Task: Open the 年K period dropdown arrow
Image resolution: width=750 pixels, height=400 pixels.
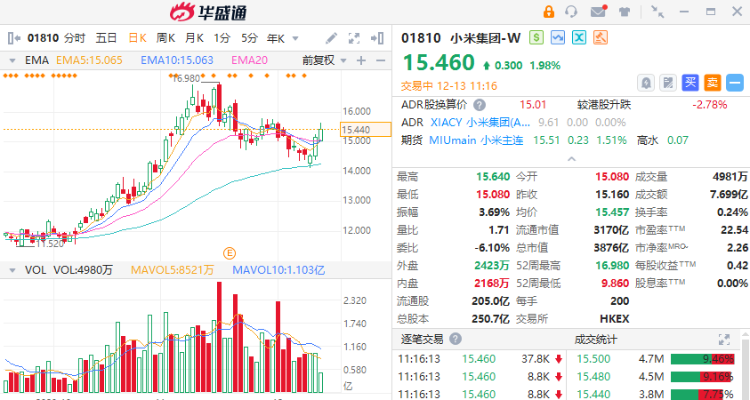Action: [296, 39]
